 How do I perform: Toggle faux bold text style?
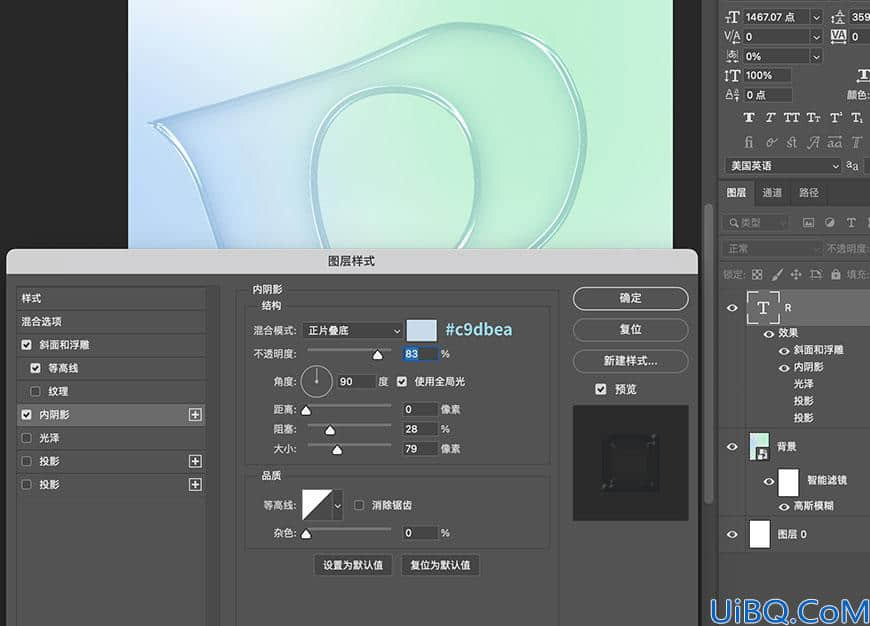tap(748, 118)
